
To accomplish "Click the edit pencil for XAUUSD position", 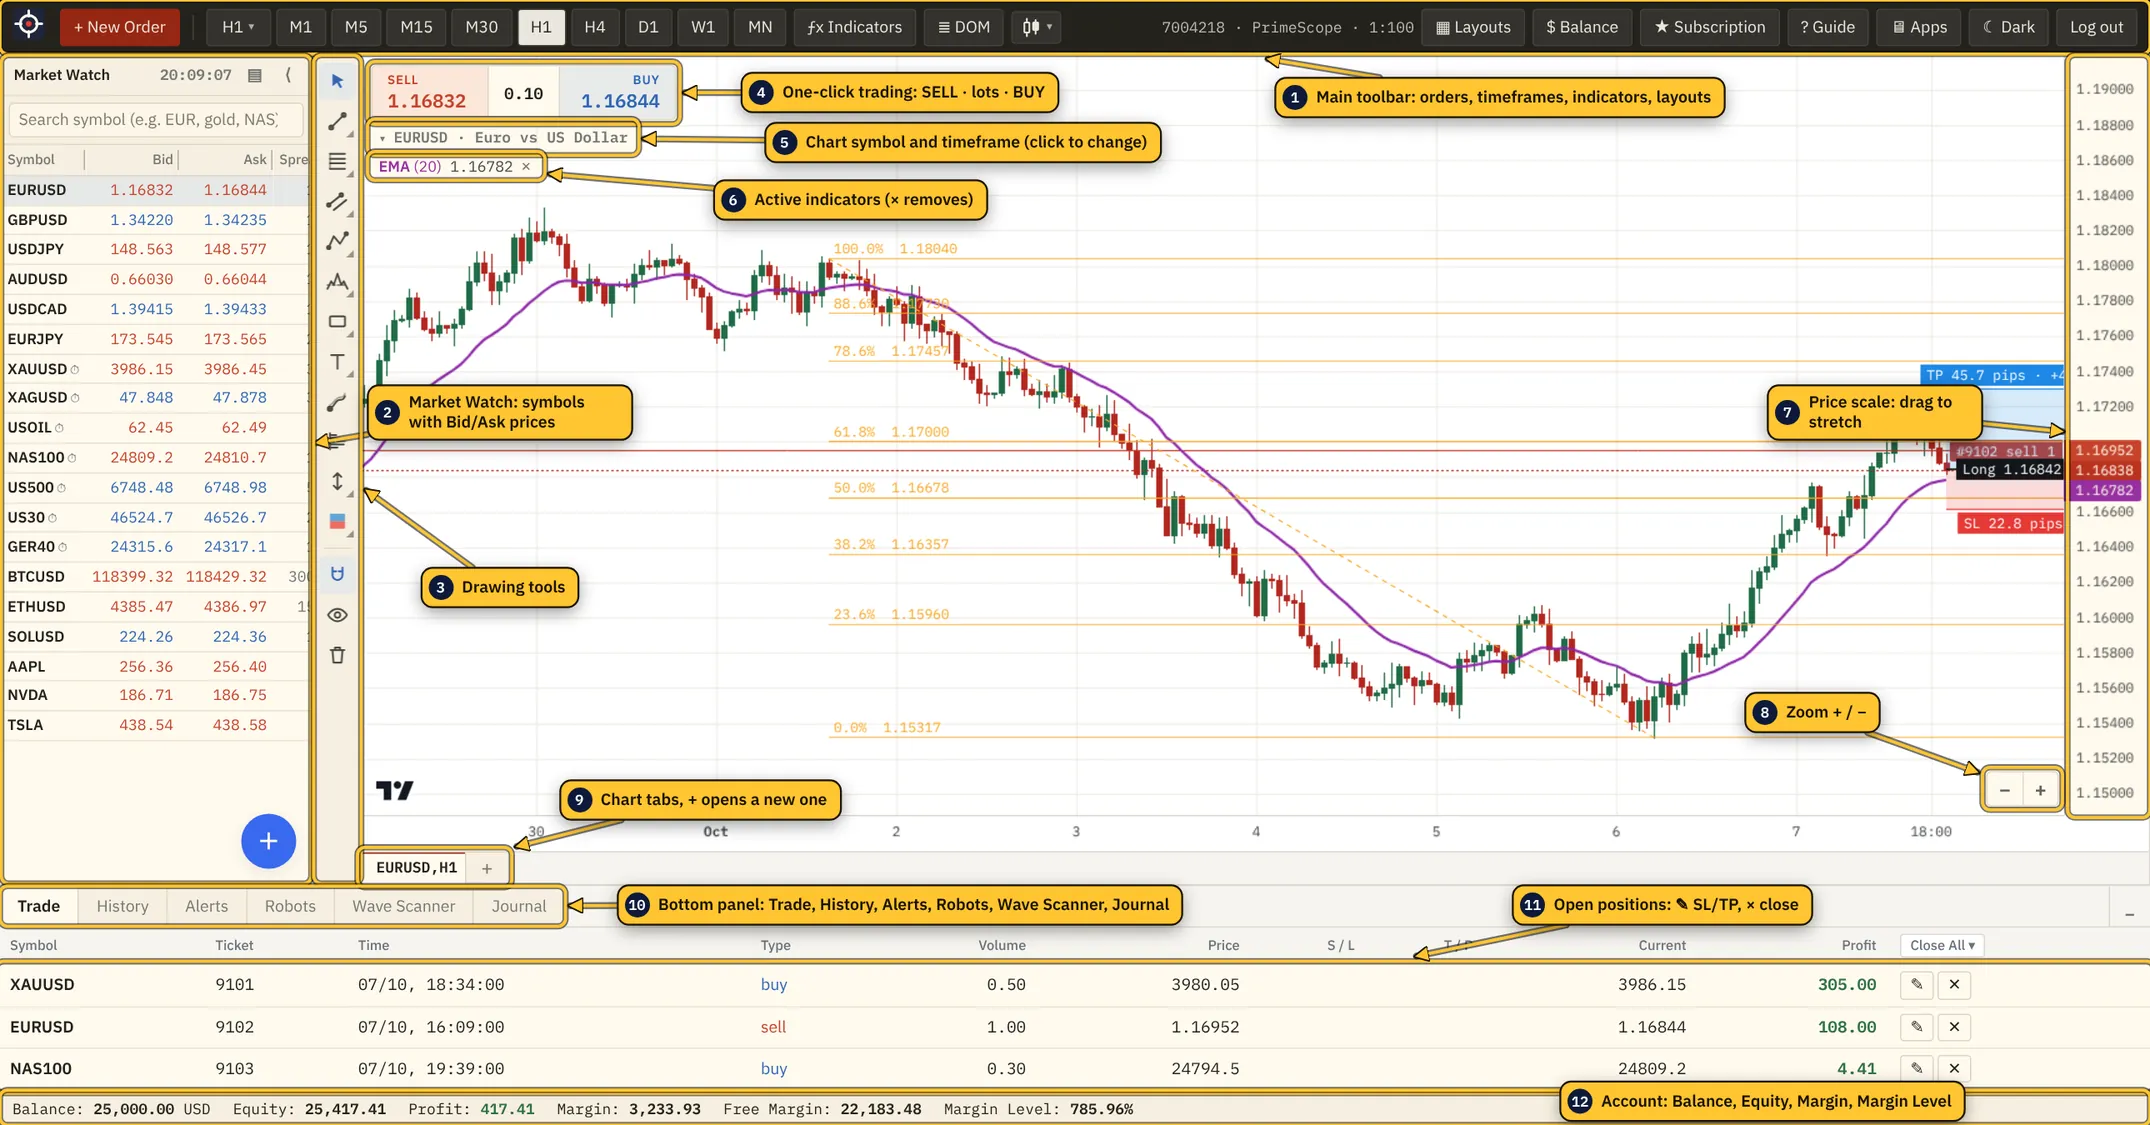I will pos(1916,984).
